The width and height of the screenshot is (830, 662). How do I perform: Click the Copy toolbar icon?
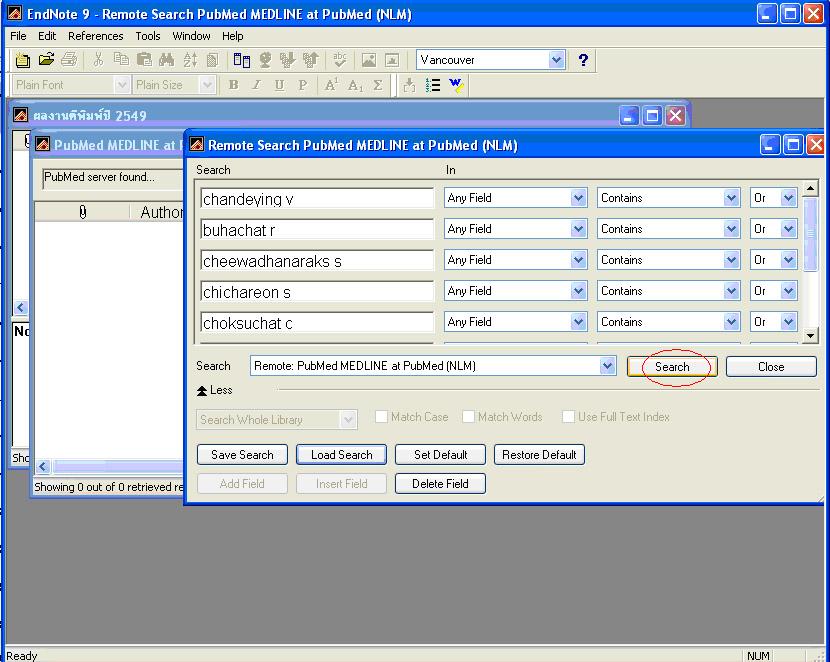(121, 59)
